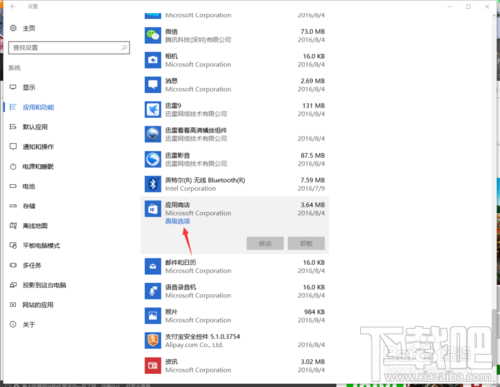500x387 pixels.
Task: Click the 离线地图 map icon
Action: 13,226
